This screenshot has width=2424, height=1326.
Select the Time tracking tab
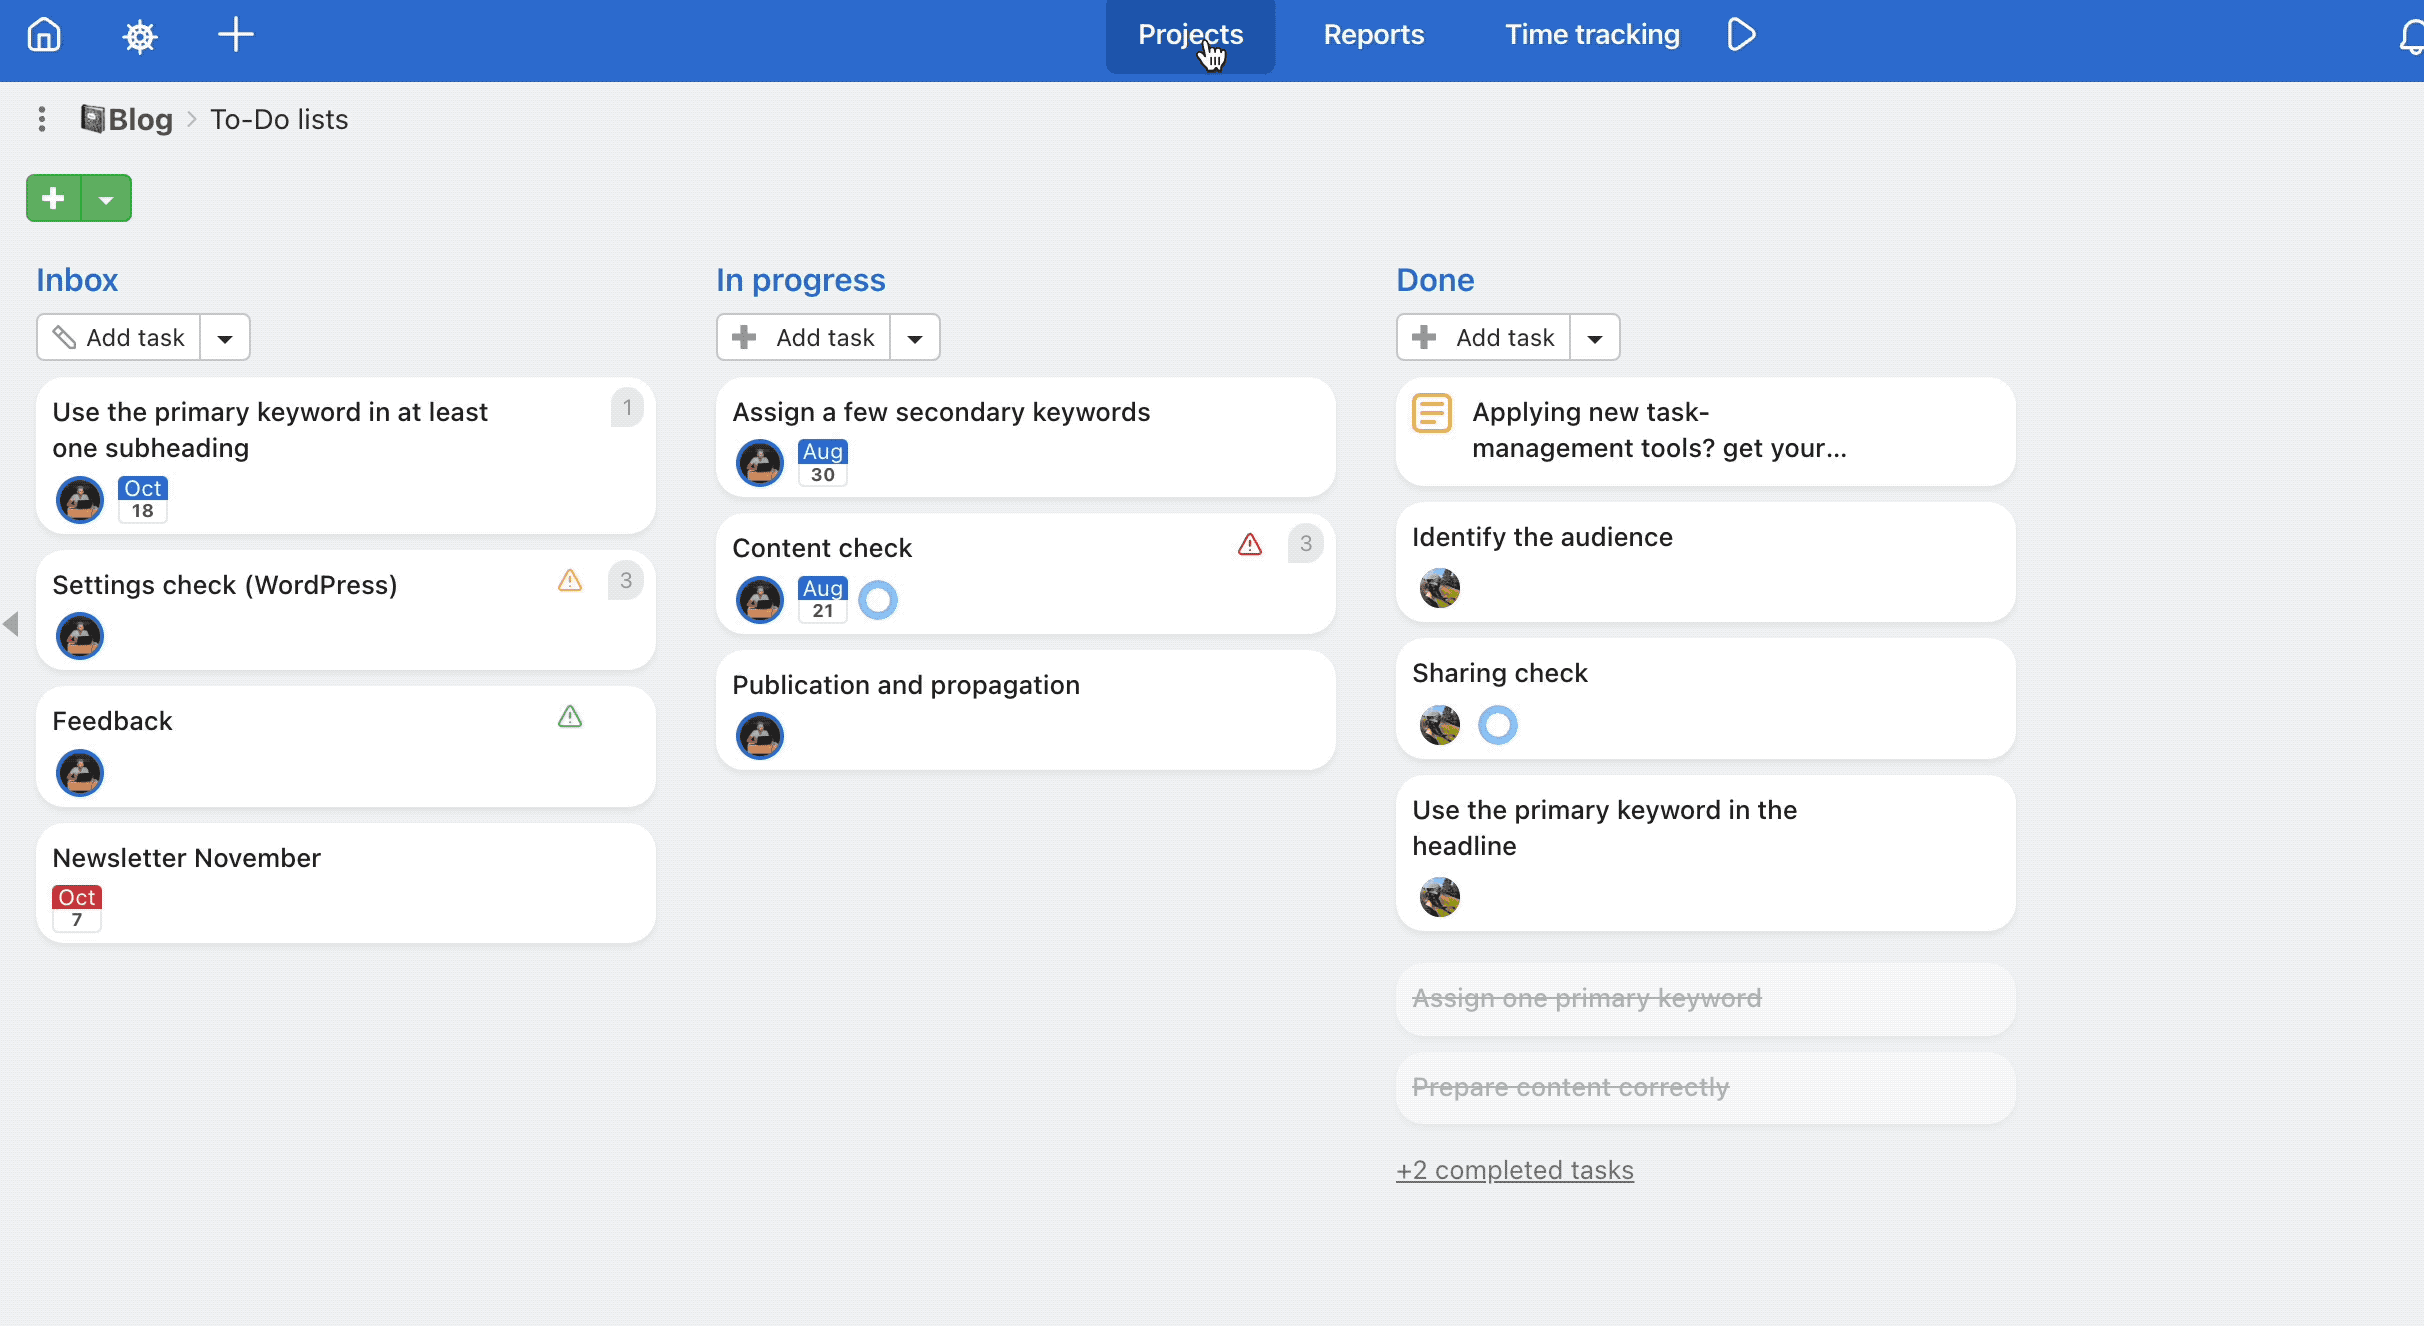[1592, 34]
